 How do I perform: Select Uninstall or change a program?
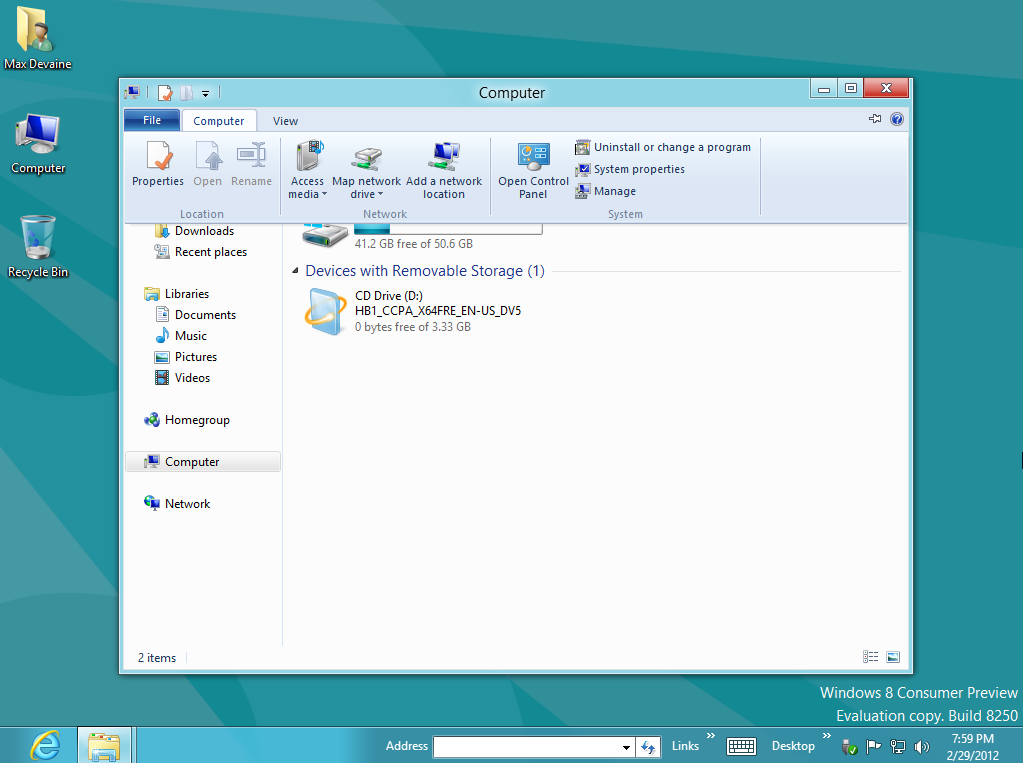click(x=663, y=148)
